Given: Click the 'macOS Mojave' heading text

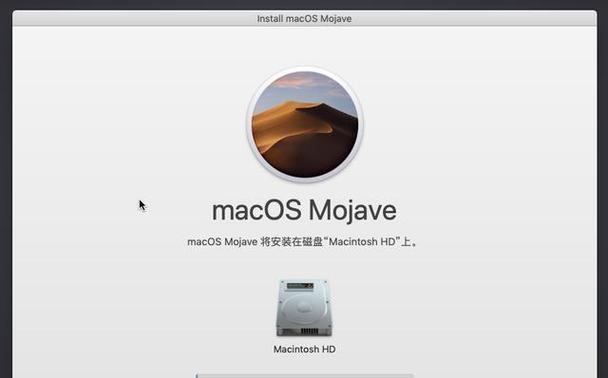Looking at the screenshot, I should (304, 211).
